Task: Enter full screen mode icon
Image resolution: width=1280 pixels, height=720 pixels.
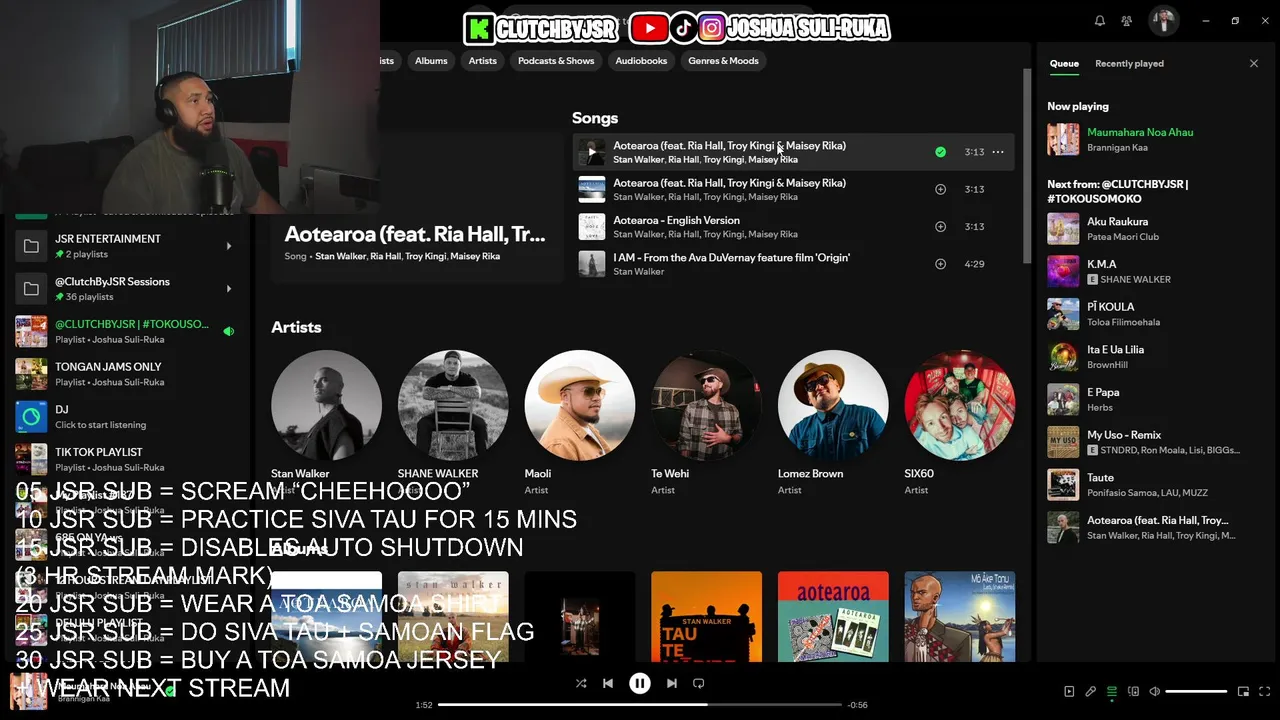Action: [x=1265, y=692]
